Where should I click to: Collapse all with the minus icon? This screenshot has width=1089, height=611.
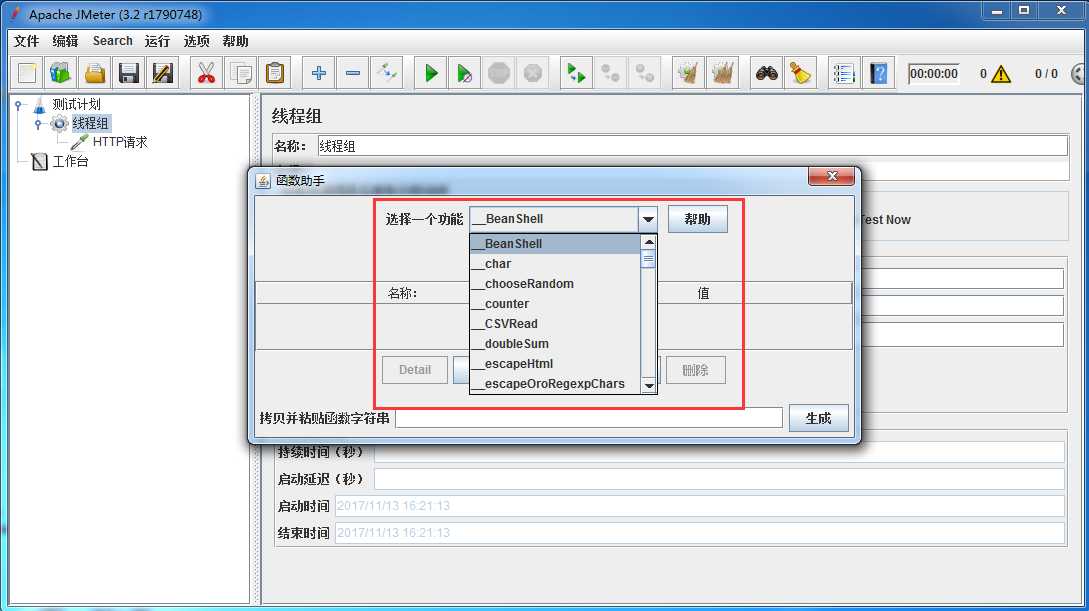(353, 73)
